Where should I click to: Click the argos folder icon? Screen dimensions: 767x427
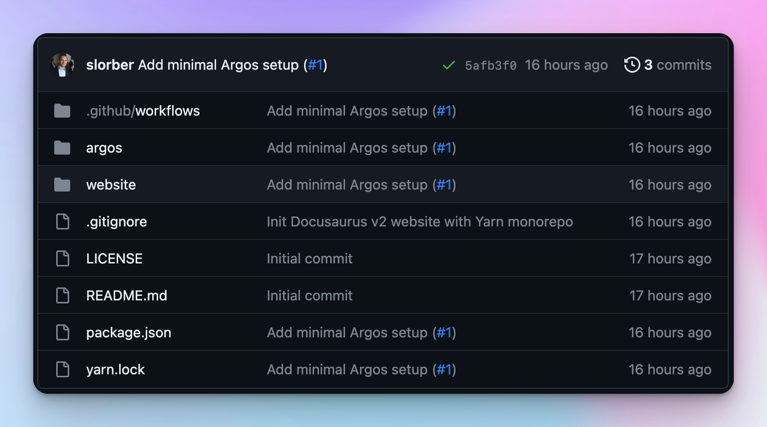pyautogui.click(x=62, y=148)
